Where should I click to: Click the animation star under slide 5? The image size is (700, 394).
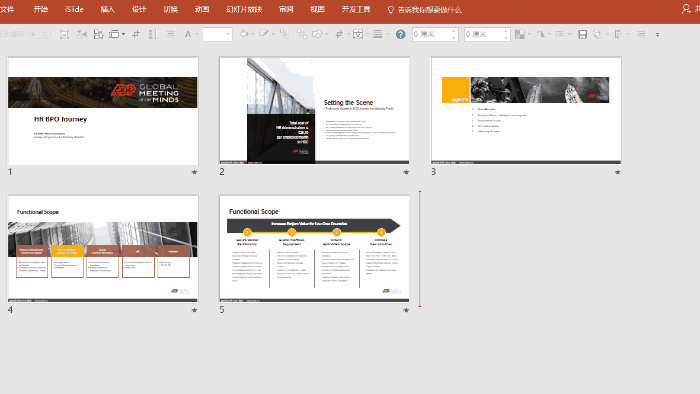[x=406, y=310]
